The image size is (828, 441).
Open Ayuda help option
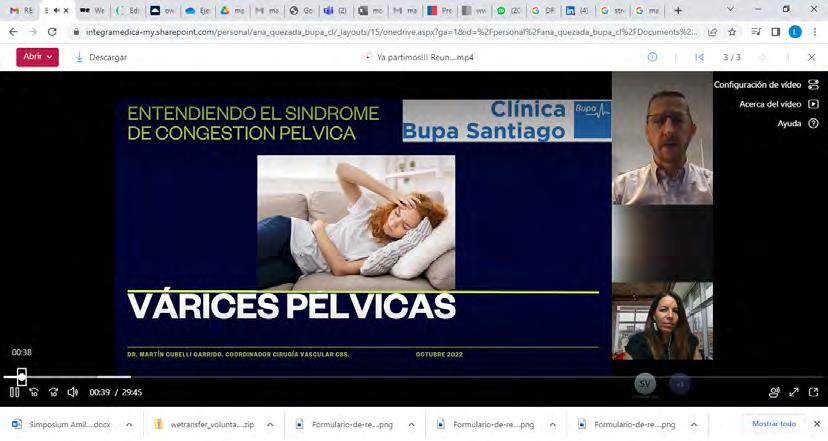[x=797, y=124]
